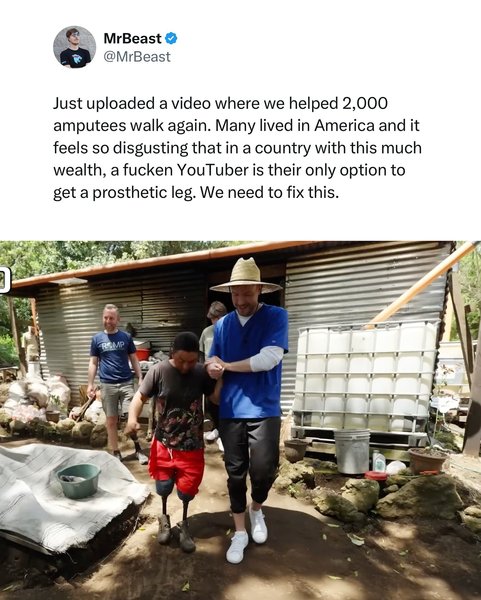This screenshot has height=600, width=481.
Task: Select the beast logo on avatar's shirt
Action: [77, 59]
